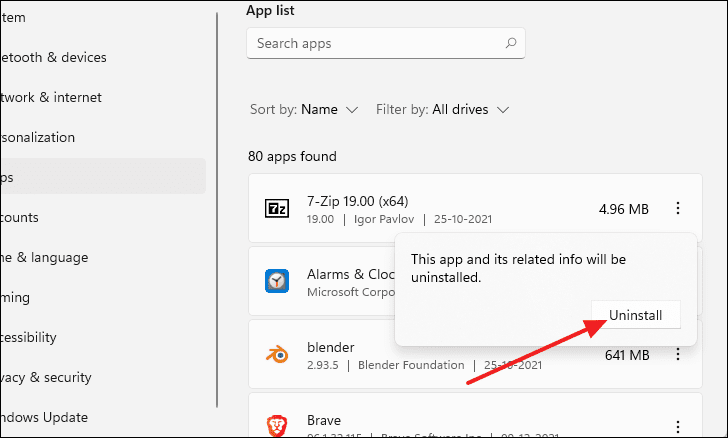The height and width of the screenshot is (438, 728).
Task: Go to Personalization settings
Action: (37, 137)
